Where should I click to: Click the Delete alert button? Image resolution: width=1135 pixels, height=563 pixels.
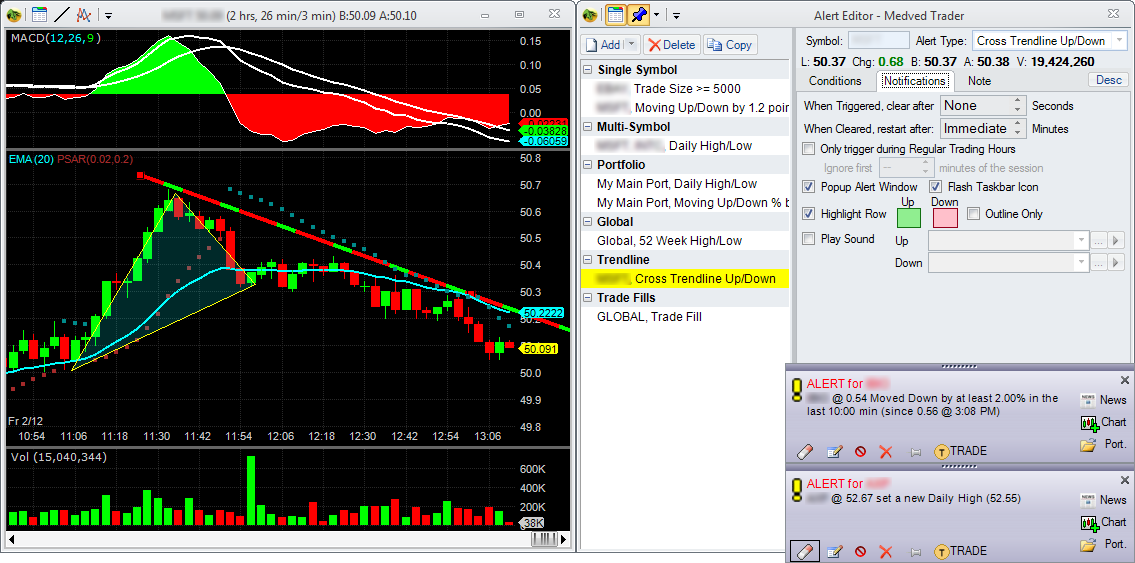click(x=671, y=45)
